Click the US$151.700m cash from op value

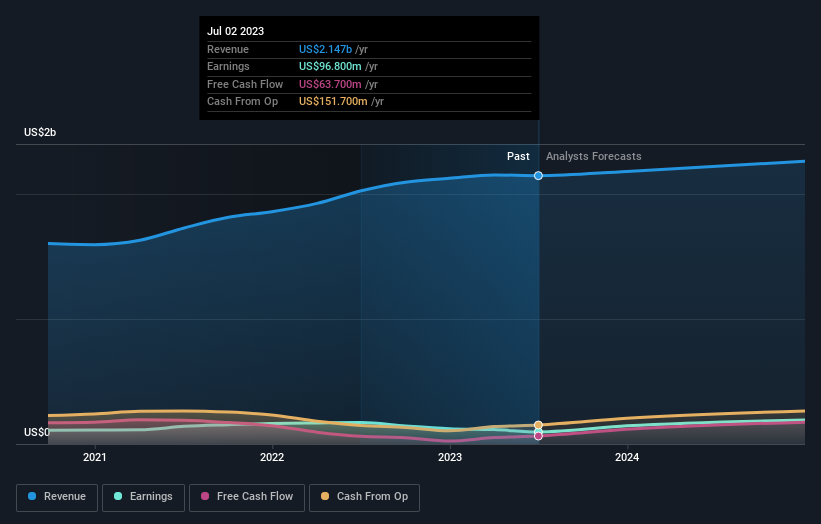pyautogui.click(x=333, y=102)
